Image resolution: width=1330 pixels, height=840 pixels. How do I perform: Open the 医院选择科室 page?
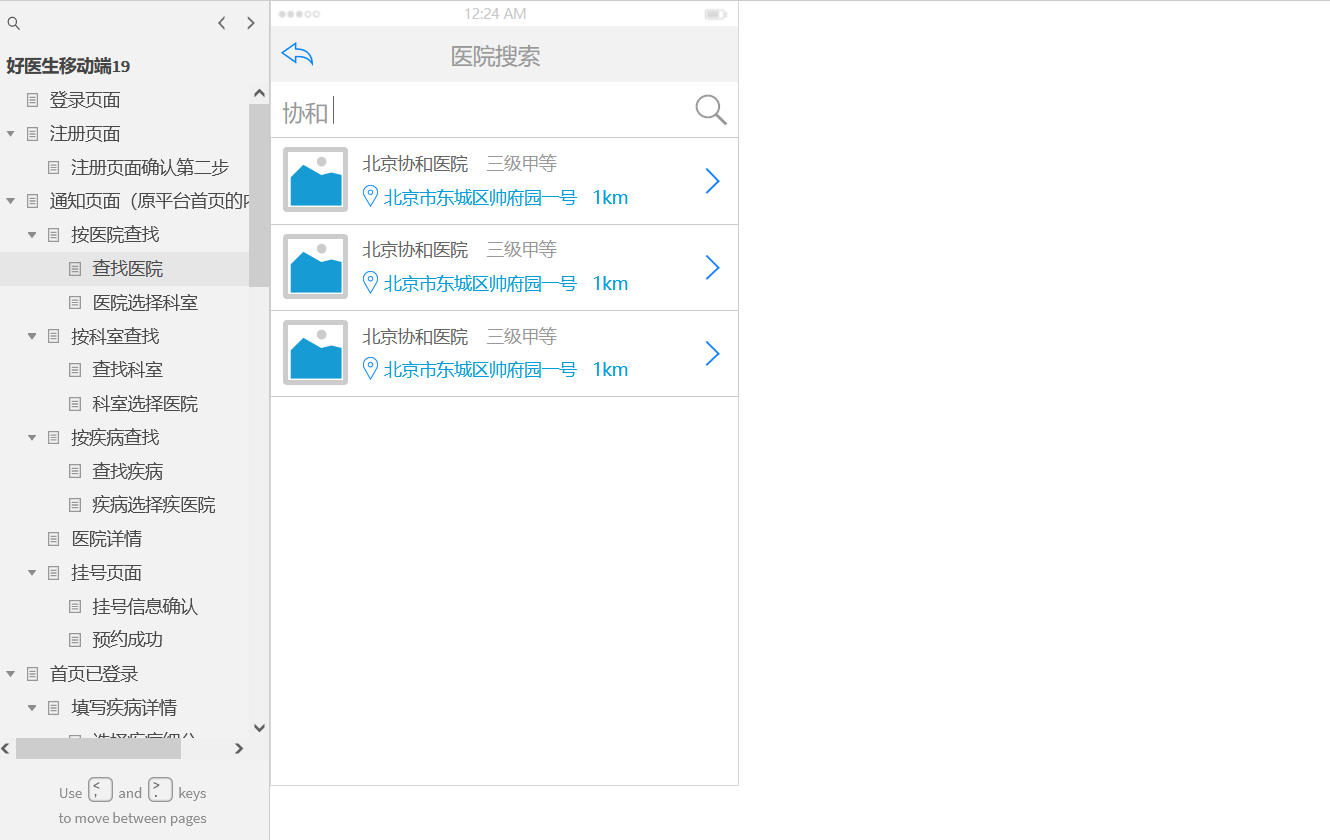[145, 302]
